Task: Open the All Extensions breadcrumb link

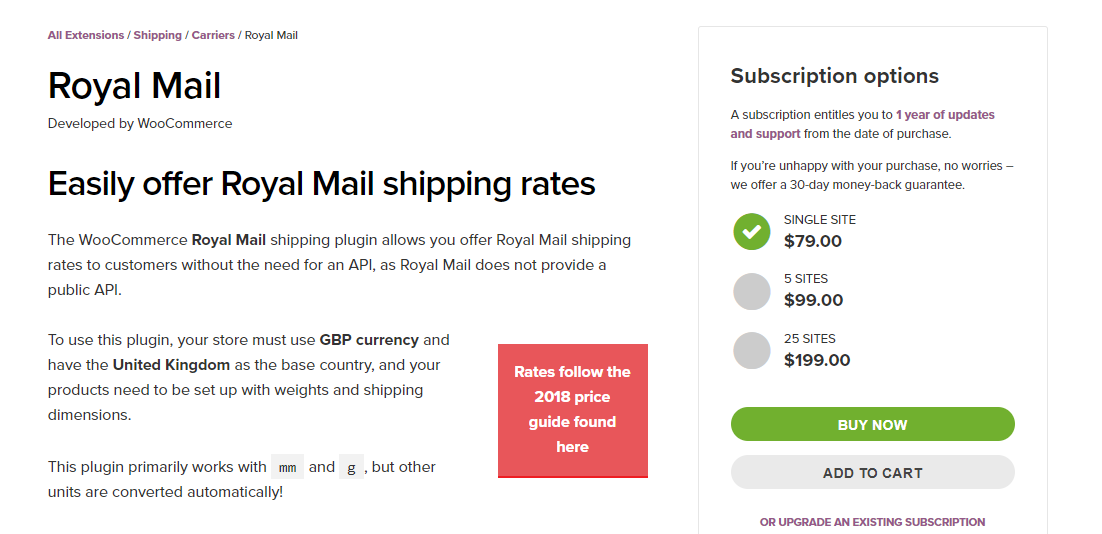Action: click(86, 35)
